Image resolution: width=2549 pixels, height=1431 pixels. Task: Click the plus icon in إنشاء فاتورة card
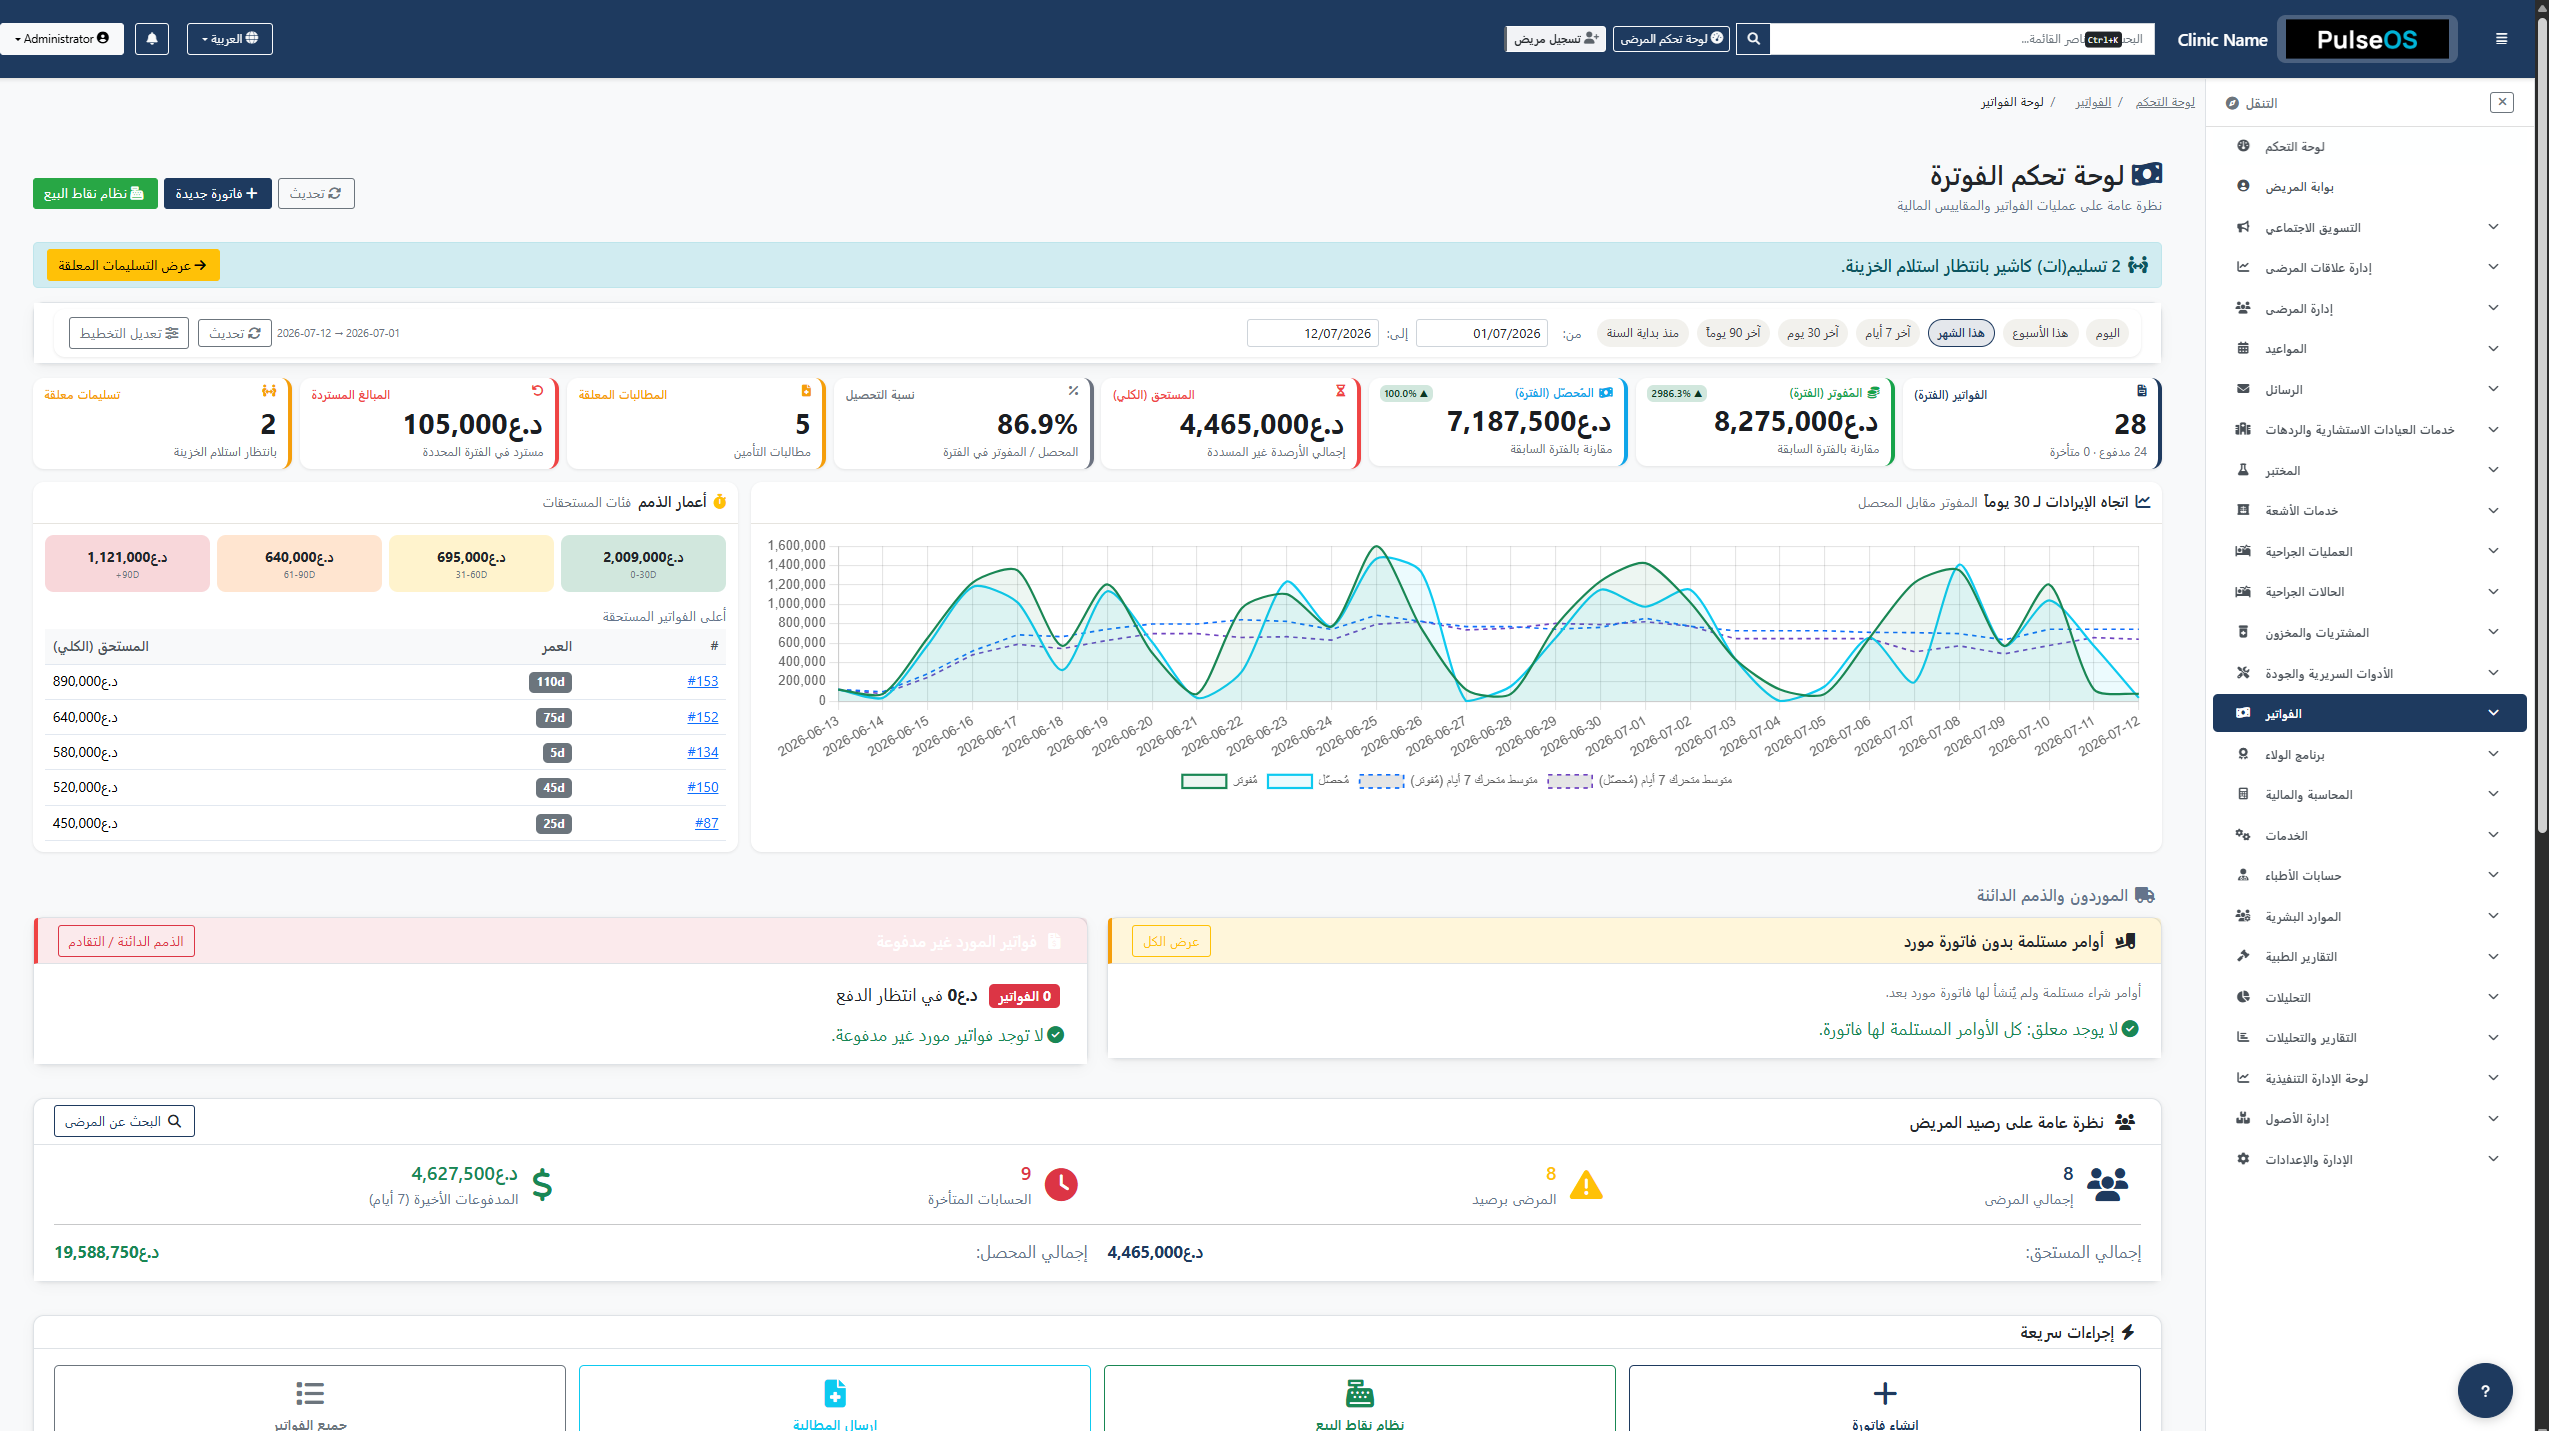pyautogui.click(x=1884, y=1393)
